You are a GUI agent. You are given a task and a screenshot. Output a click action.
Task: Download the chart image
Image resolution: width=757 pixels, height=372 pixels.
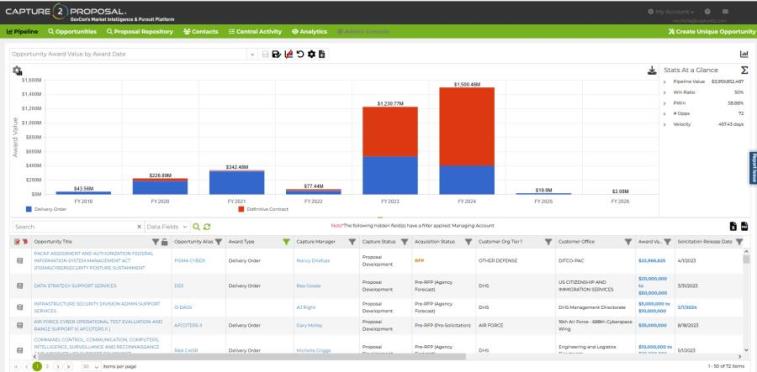click(x=652, y=71)
